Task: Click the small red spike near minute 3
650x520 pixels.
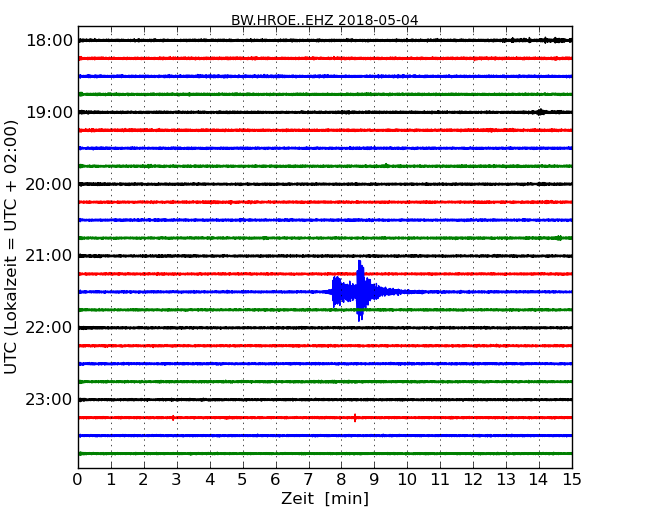Action: pos(173,418)
